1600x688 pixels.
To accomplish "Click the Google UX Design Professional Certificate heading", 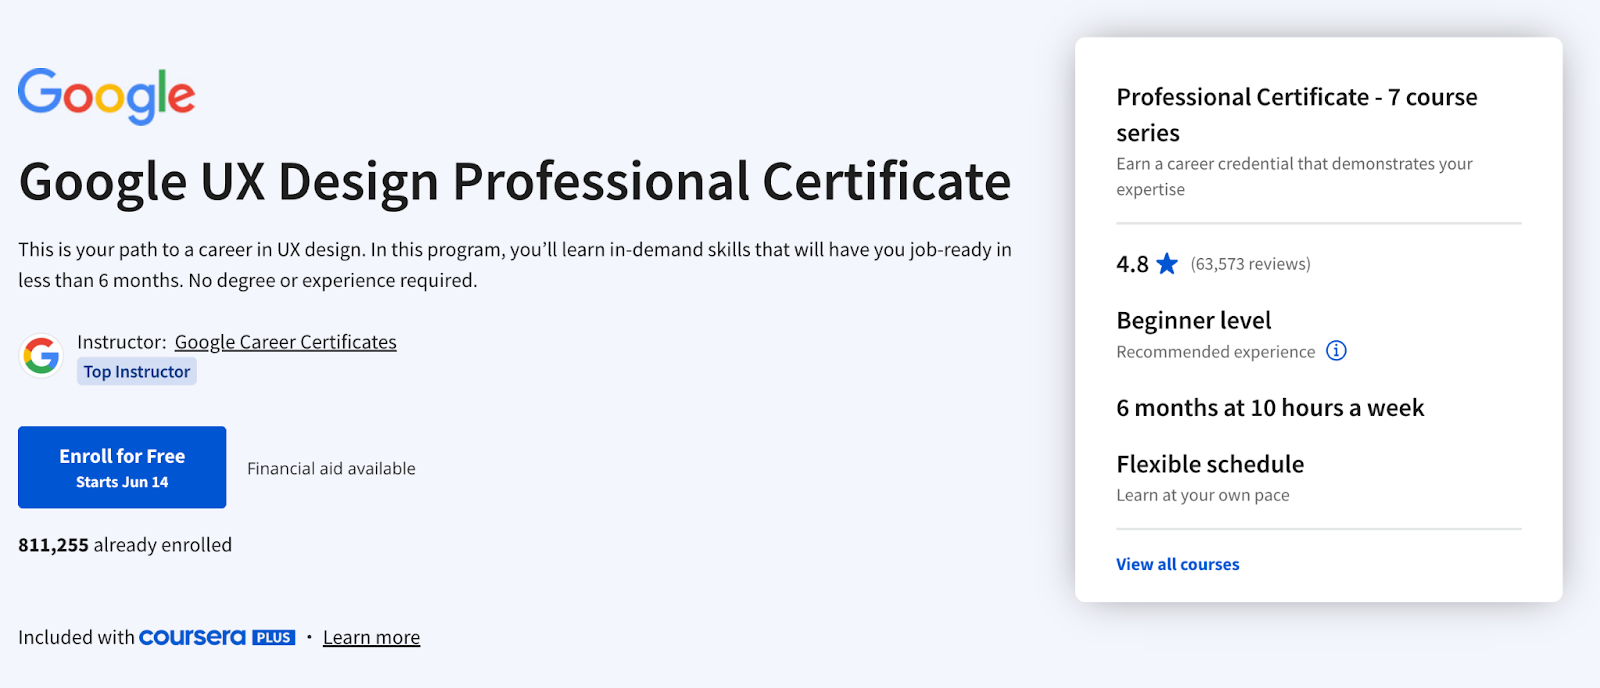I will pos(514,182).
